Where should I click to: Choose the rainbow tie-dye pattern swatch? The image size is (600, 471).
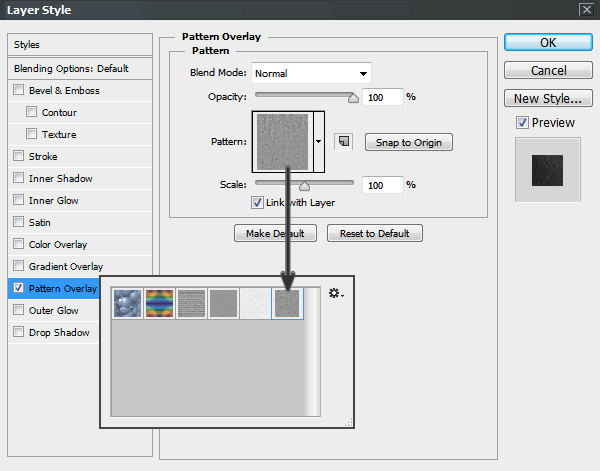(x=160, y=304)
